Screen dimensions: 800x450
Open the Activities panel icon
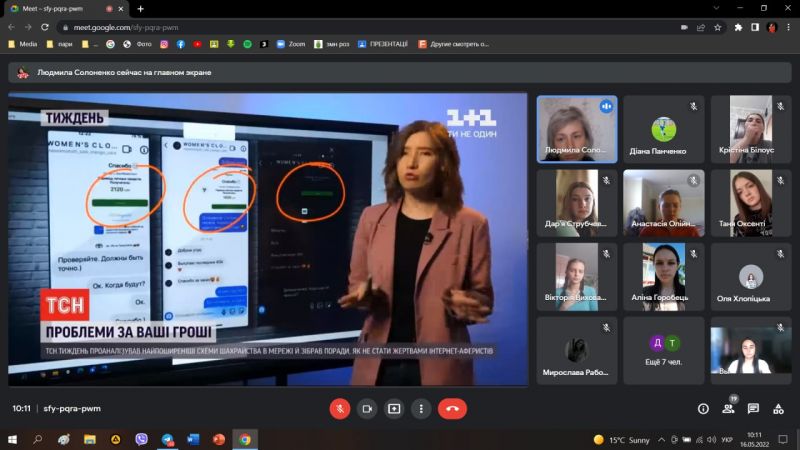[x=778, y=409]
